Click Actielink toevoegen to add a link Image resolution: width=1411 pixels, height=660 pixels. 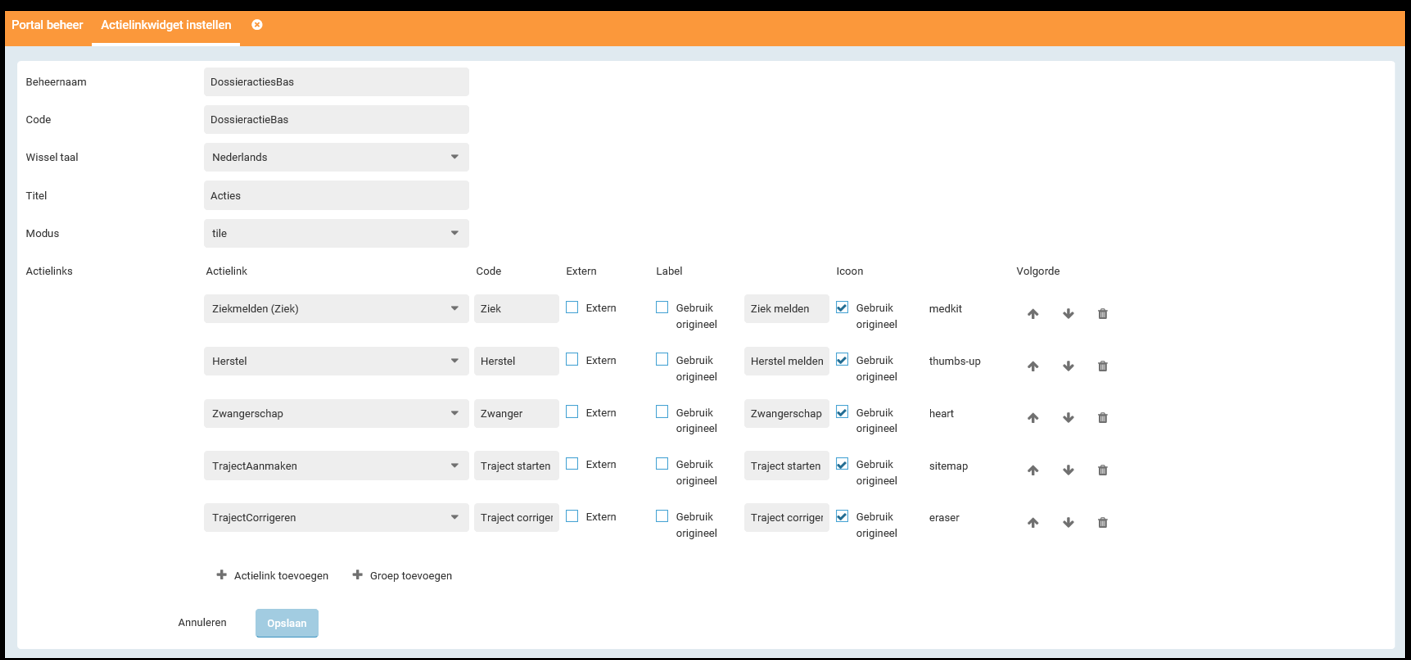(272, 576)
